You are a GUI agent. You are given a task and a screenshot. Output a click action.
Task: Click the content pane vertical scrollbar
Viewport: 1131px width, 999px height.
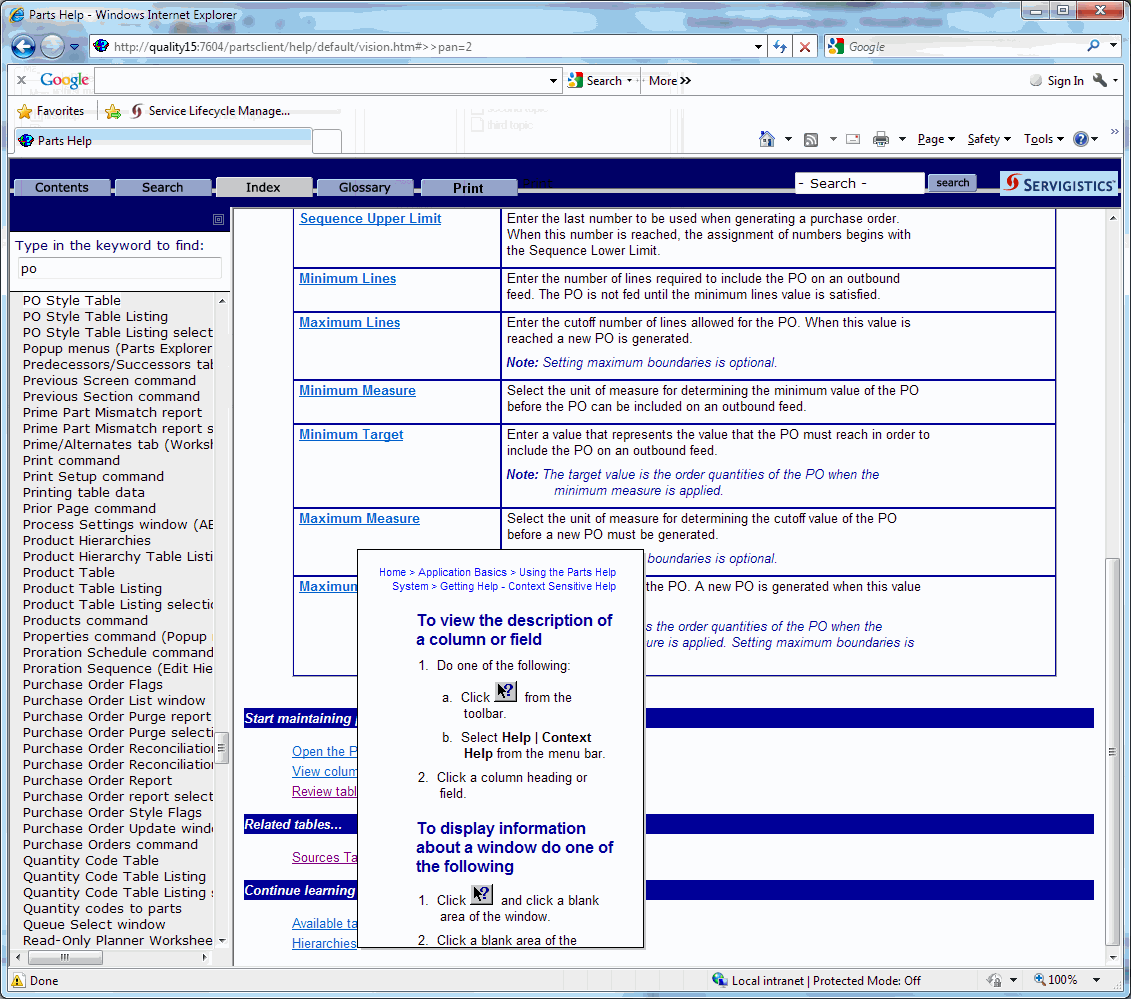(1113, 588)
